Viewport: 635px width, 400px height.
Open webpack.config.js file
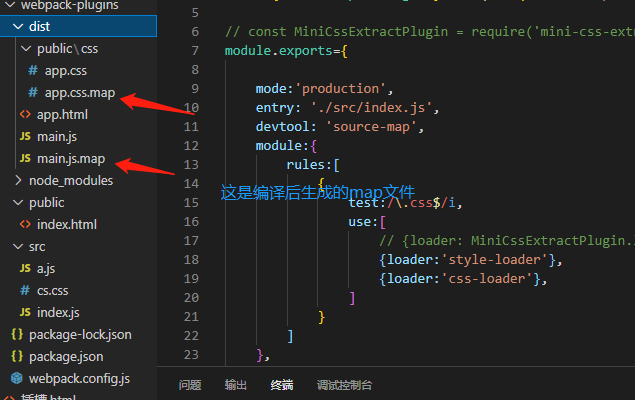(x=79, y=379)
